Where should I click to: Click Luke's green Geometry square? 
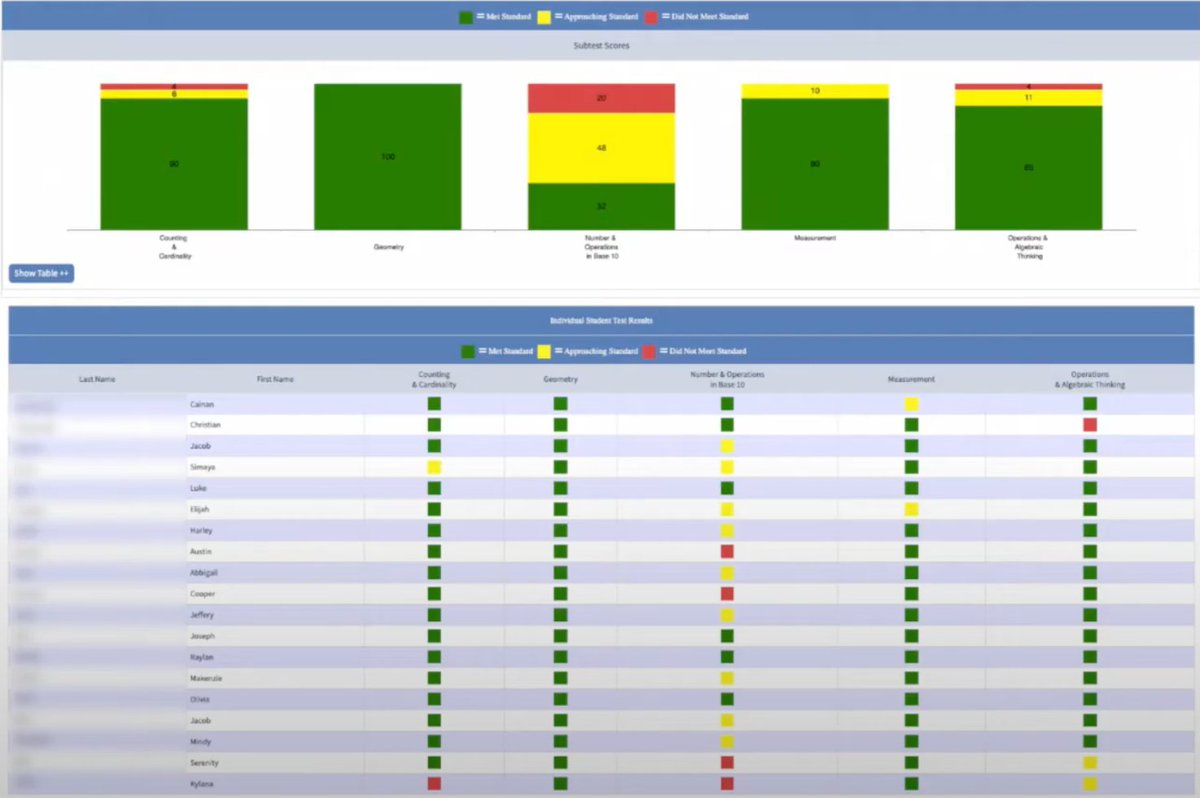point(560,488)
